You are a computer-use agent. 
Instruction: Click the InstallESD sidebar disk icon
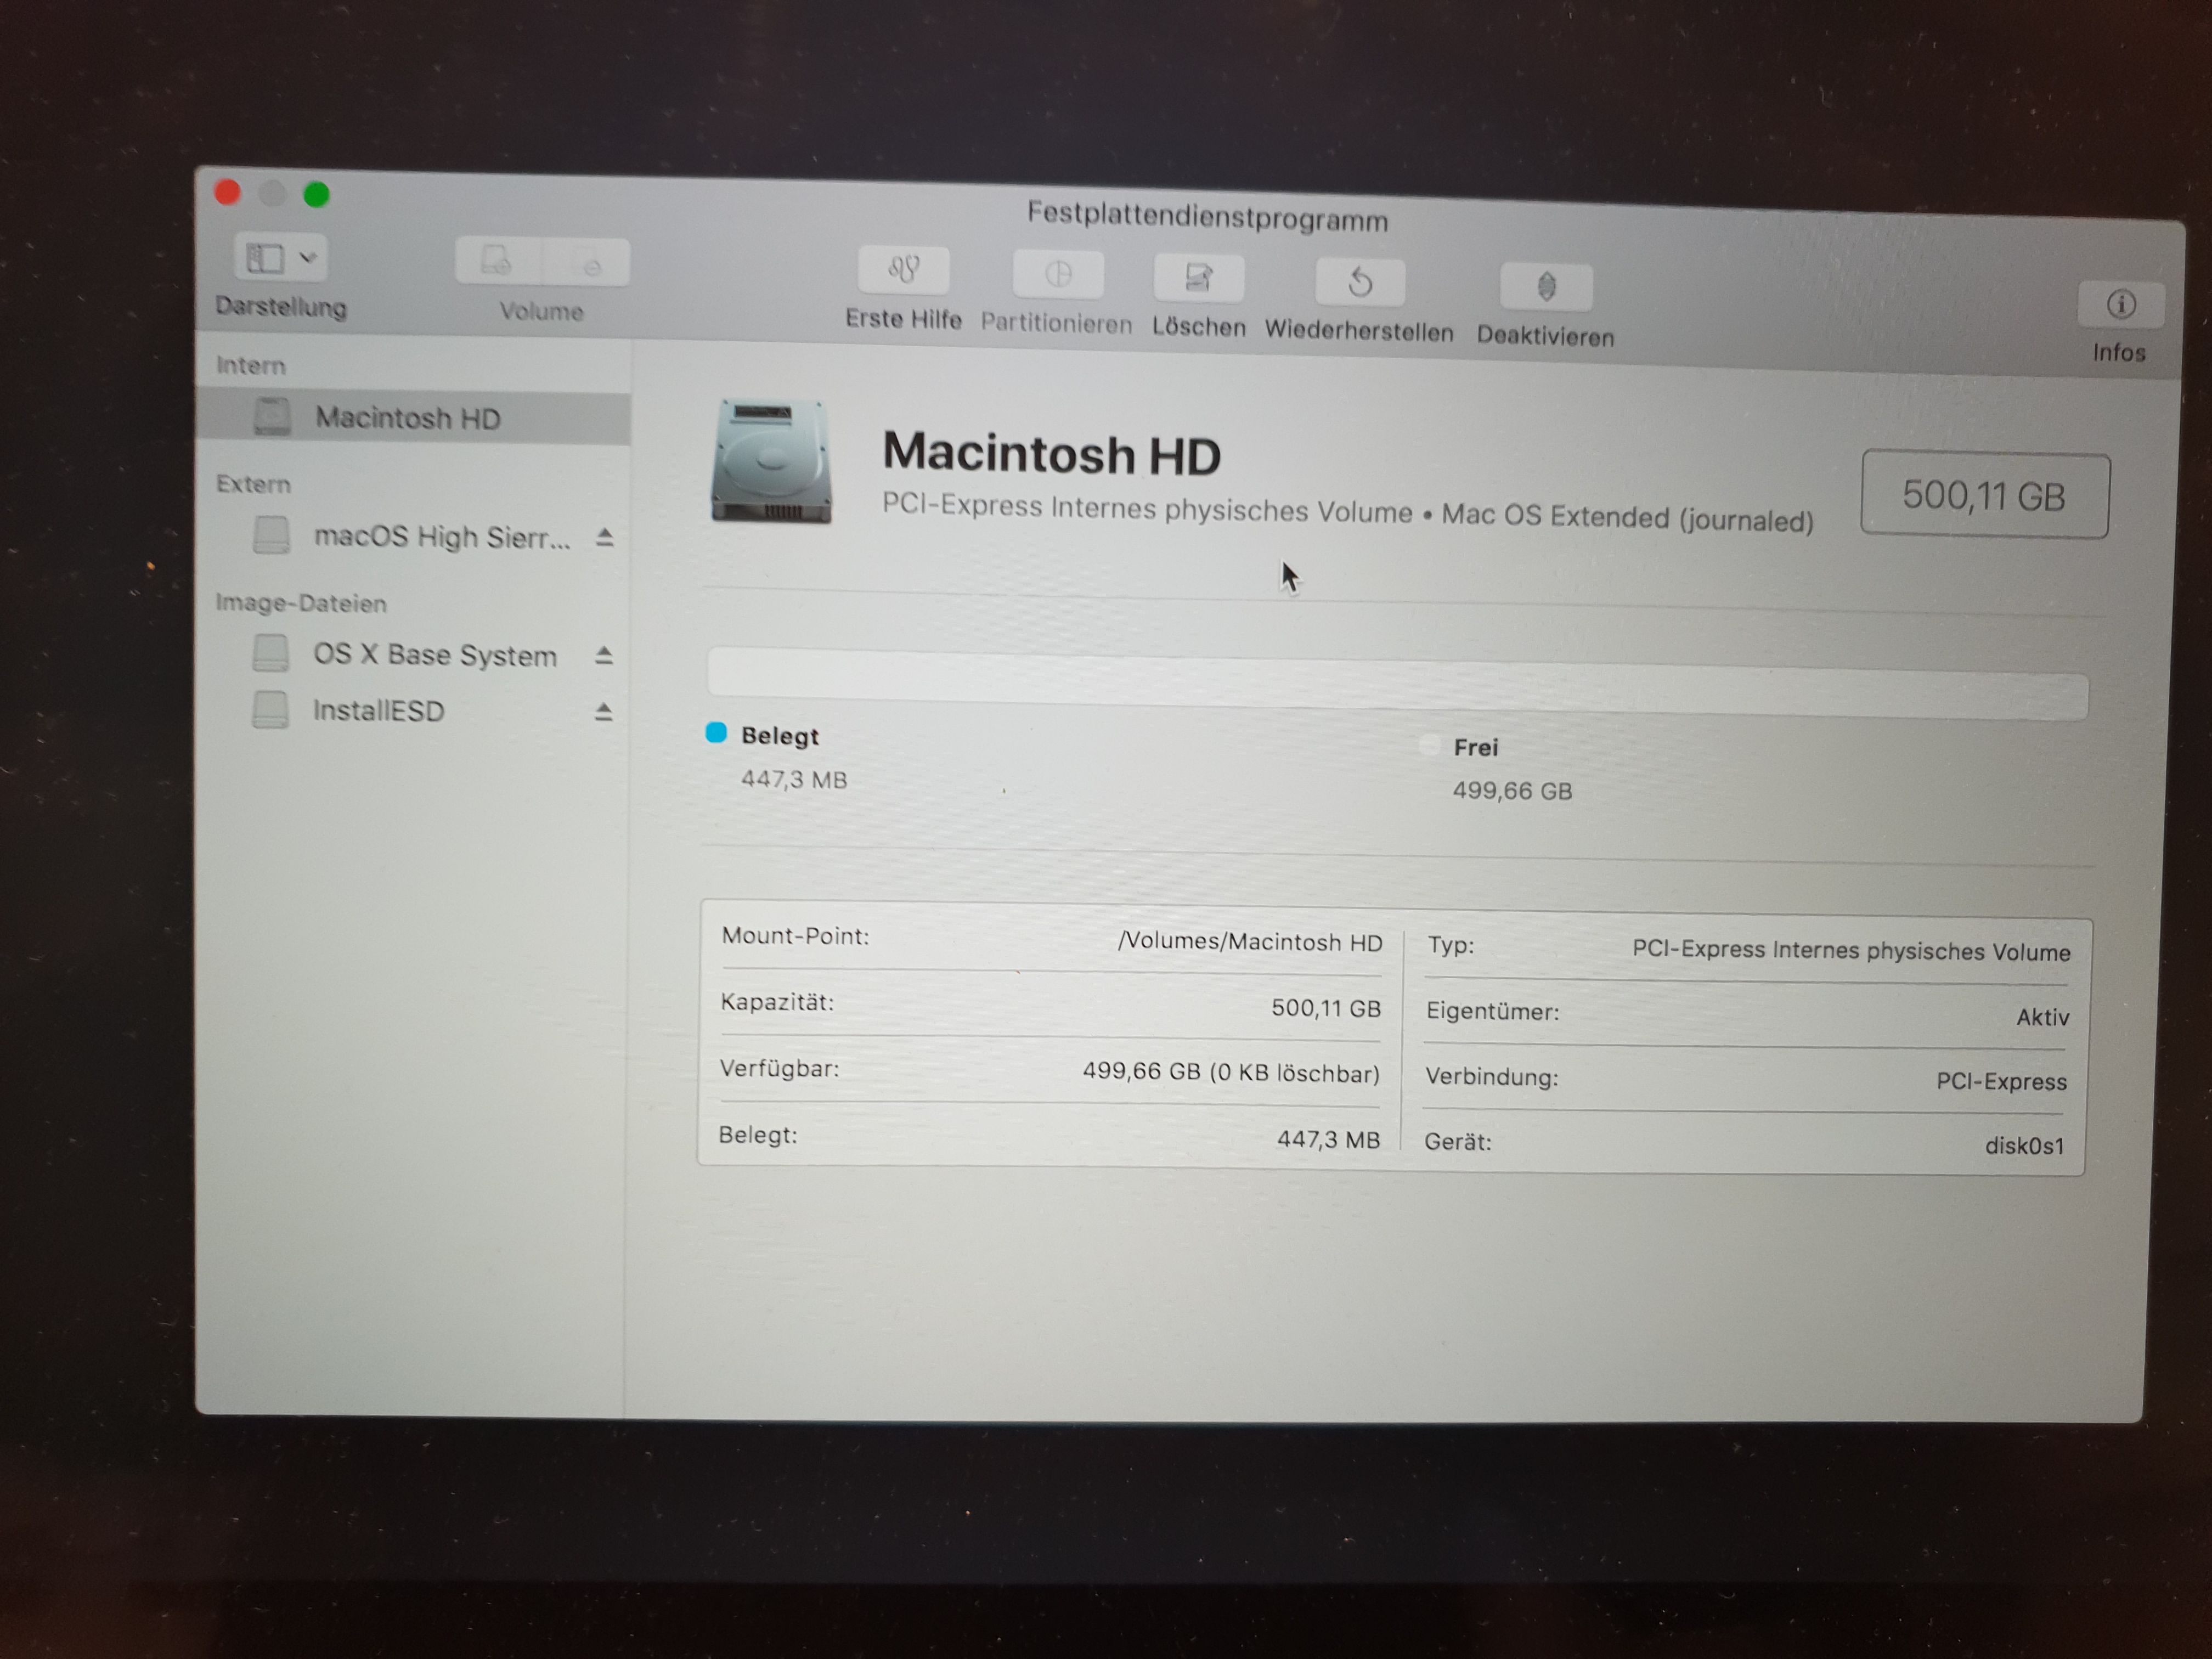point(270,710)
